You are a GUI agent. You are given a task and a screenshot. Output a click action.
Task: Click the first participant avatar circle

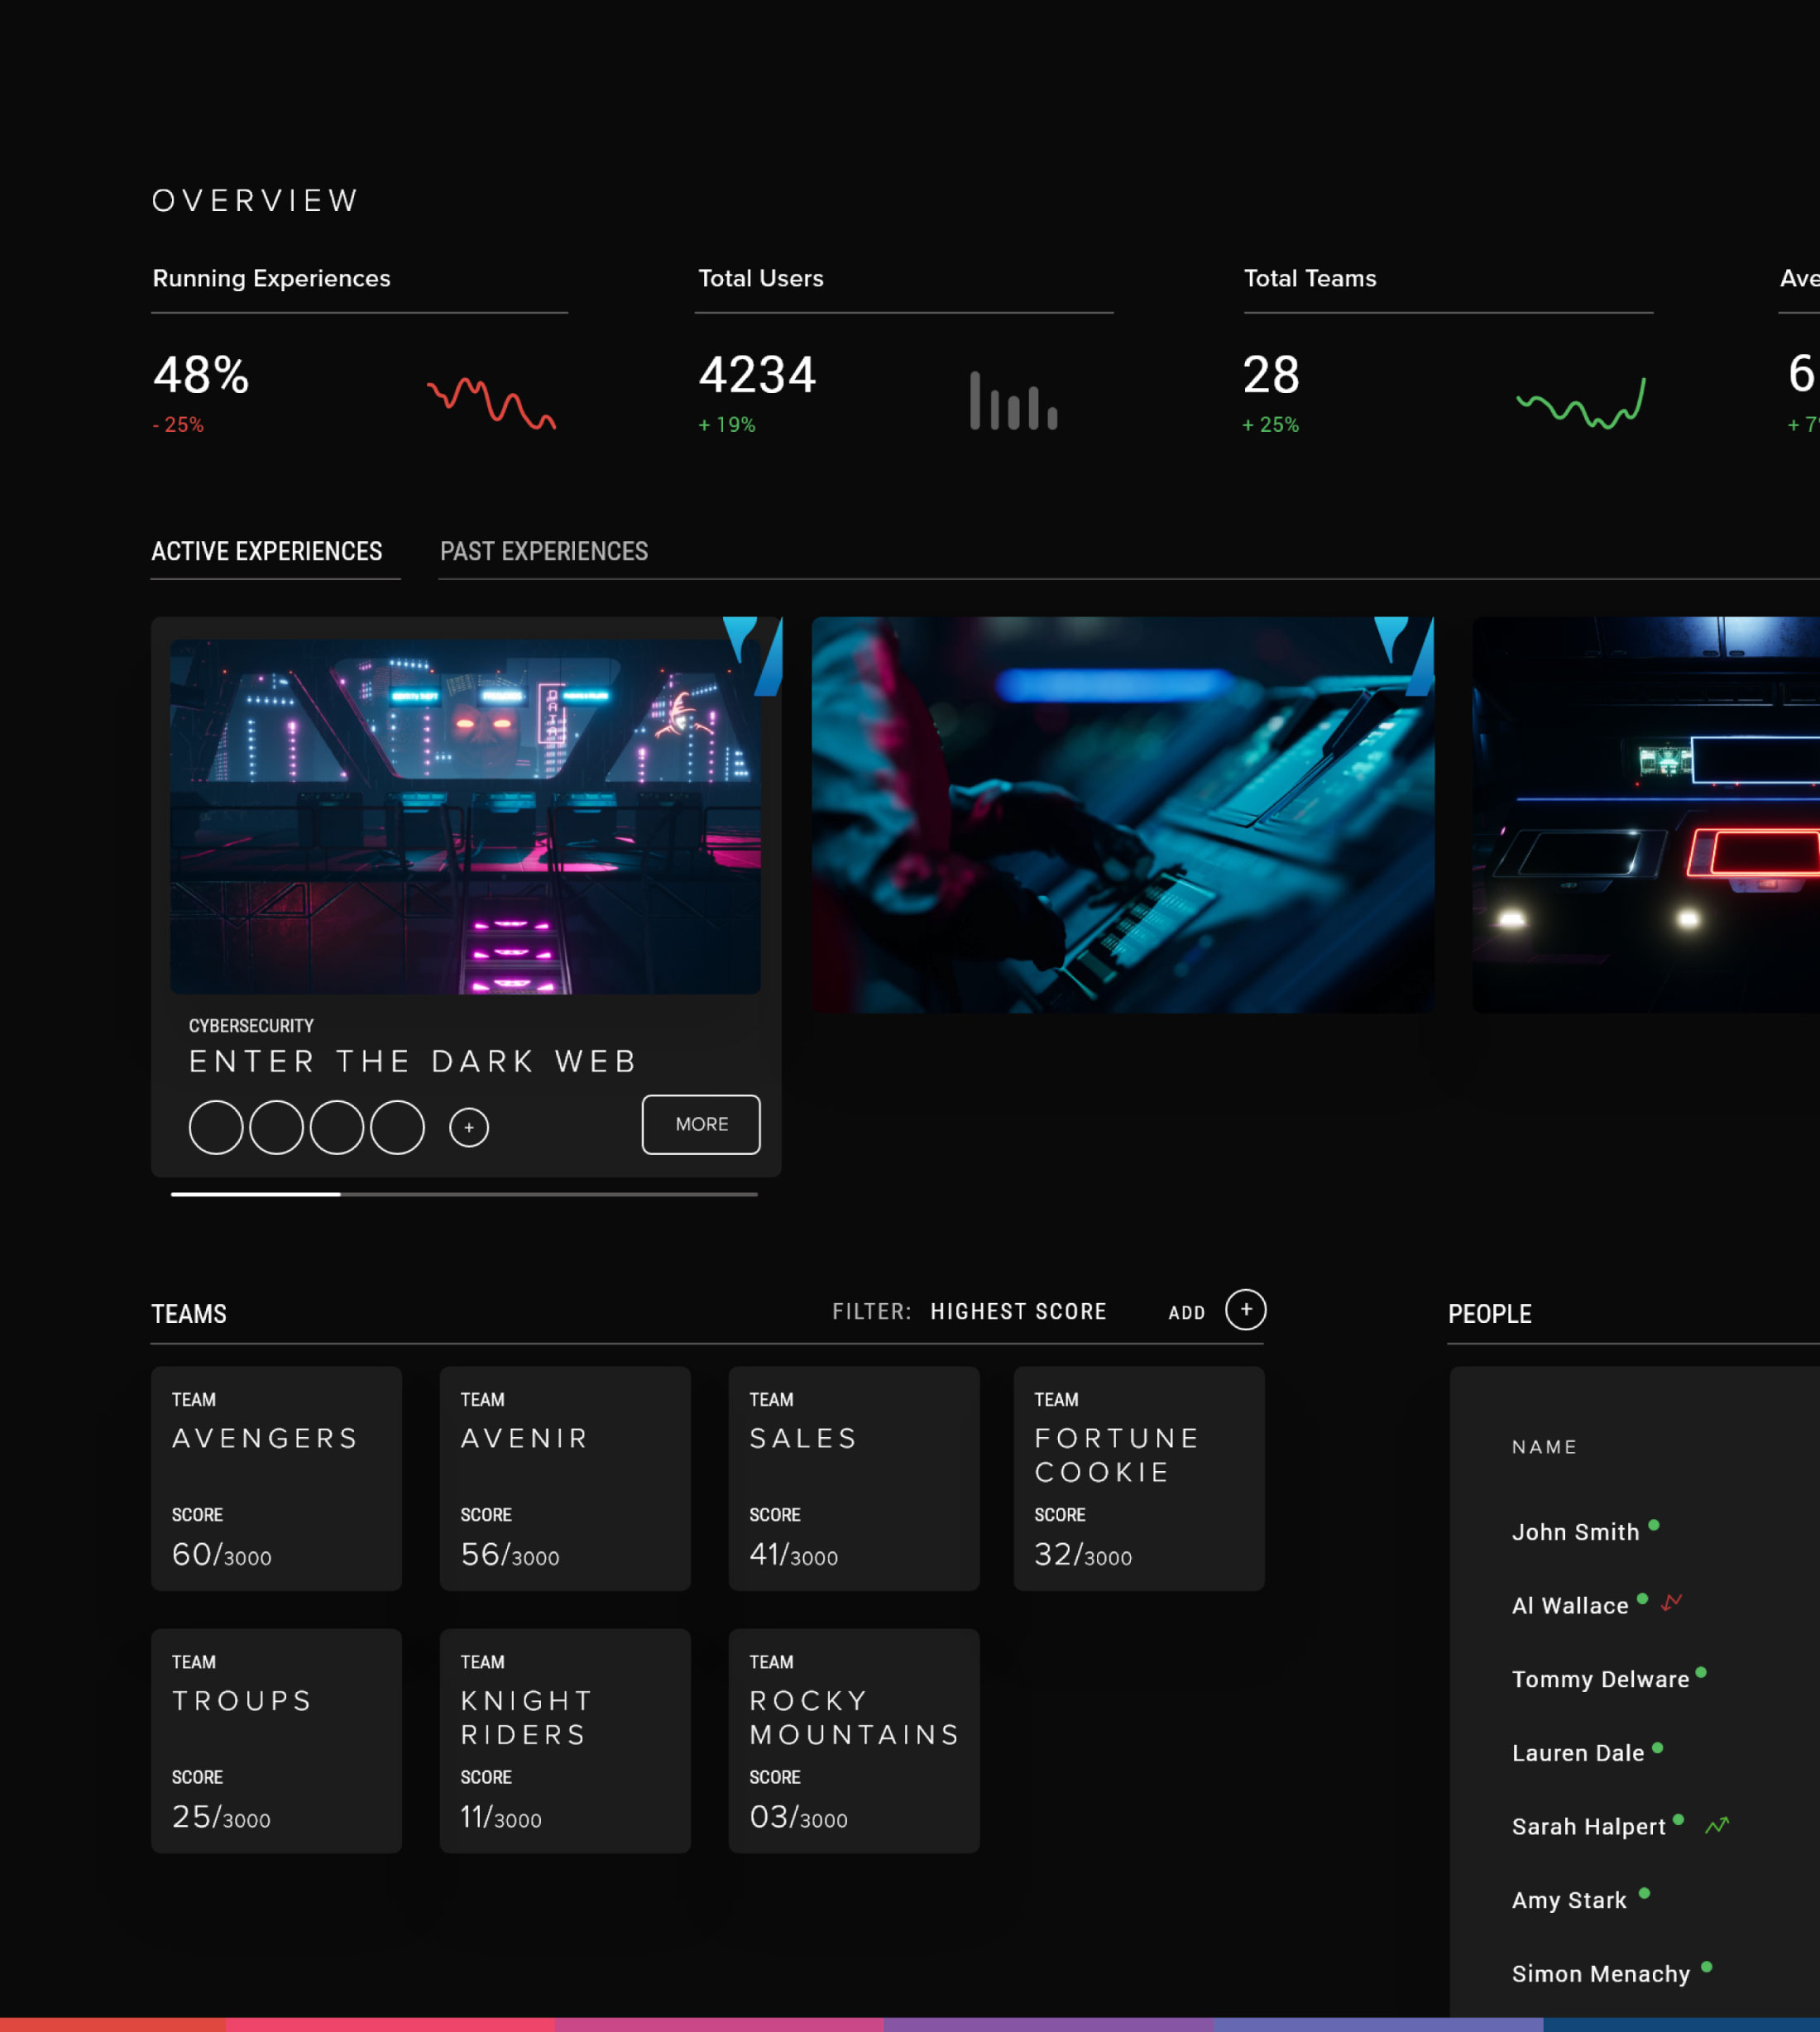pos(216,1127)
